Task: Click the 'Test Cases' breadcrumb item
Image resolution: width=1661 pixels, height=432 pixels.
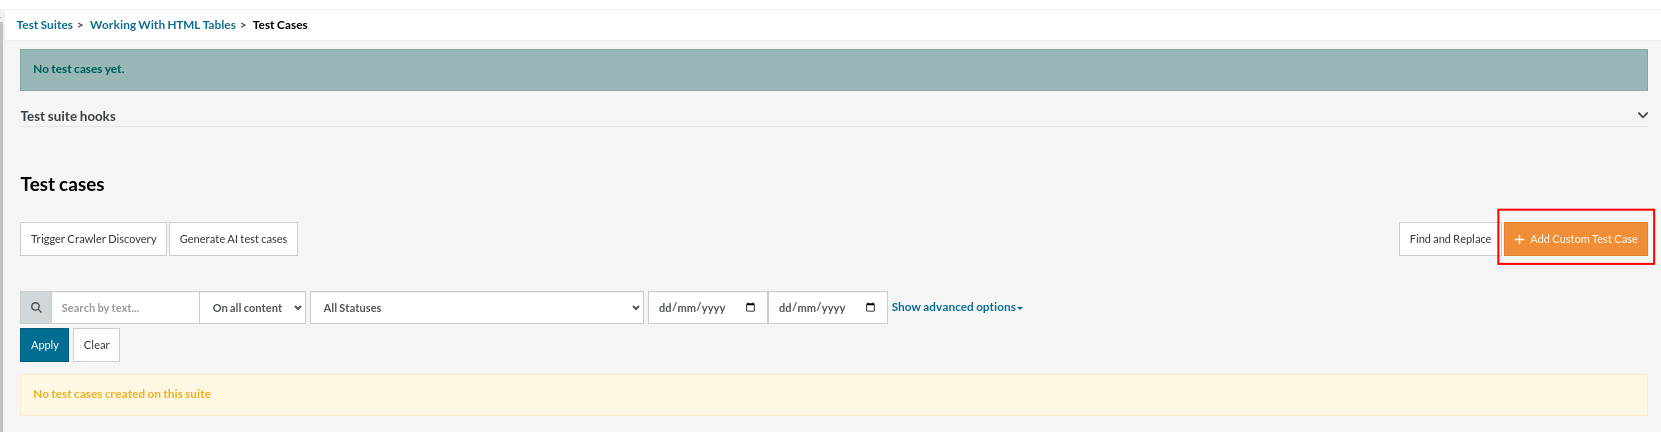Action: coord(280,25)
